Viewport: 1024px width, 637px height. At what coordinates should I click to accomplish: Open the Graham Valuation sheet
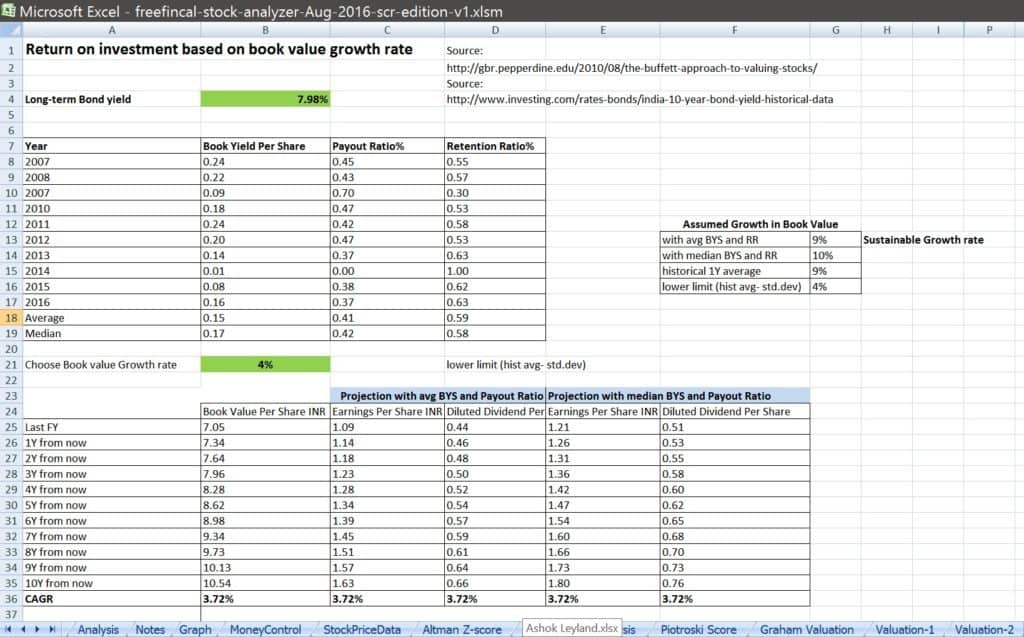807,630
